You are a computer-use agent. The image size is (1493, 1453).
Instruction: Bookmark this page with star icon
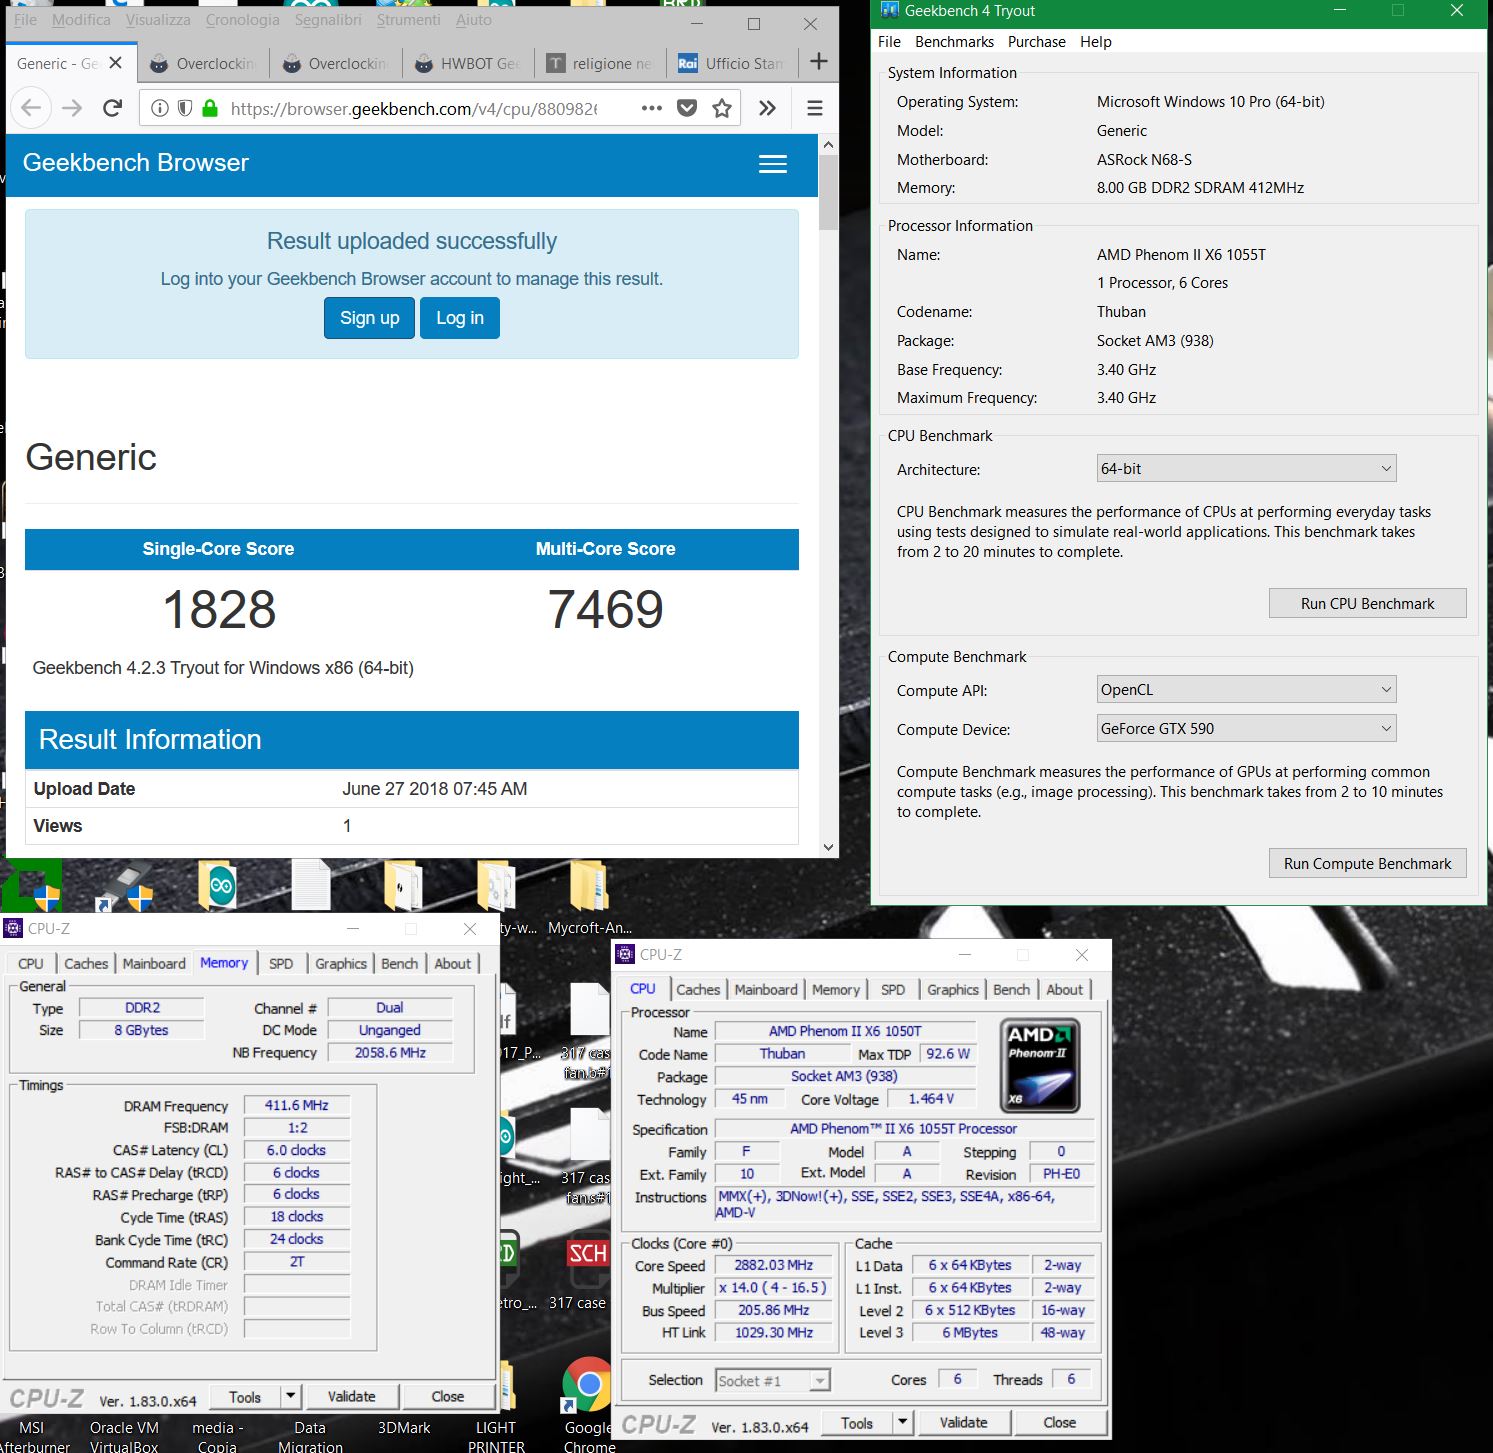(x=722, y=108)
